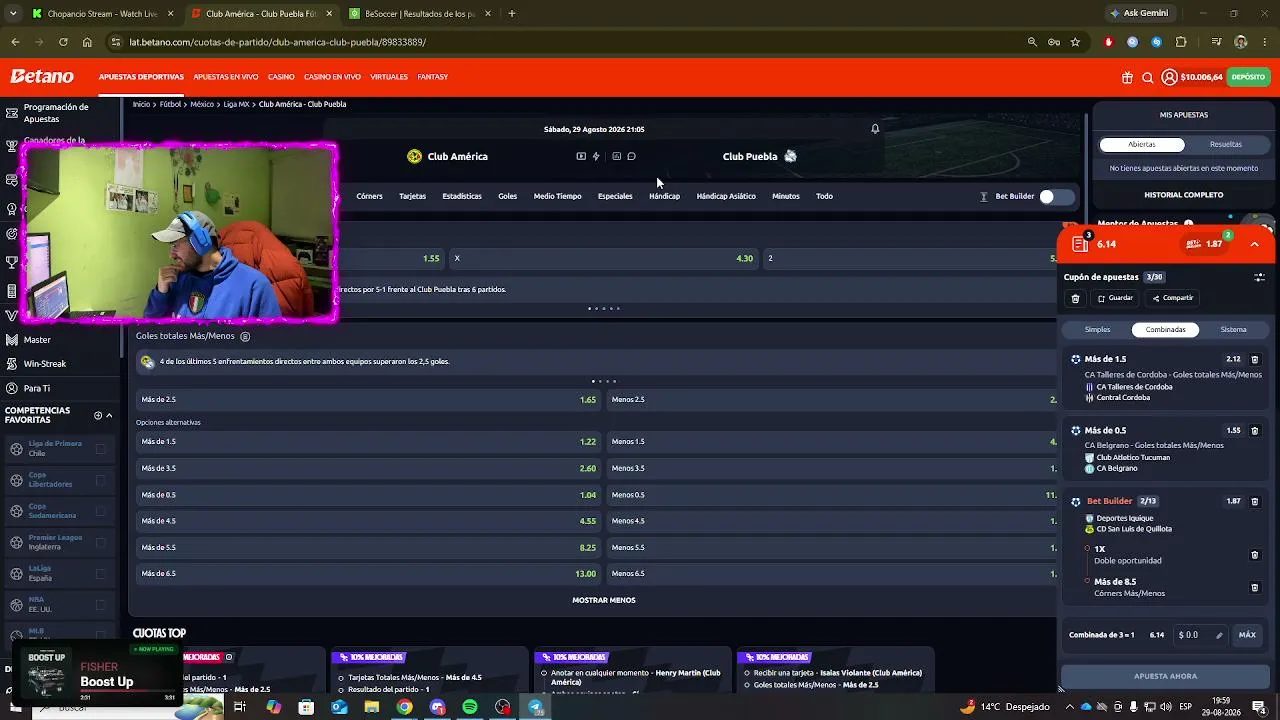Screen dimensions: 1280x720
Task: Open the user account profile icon
Action: point(1169,77)
